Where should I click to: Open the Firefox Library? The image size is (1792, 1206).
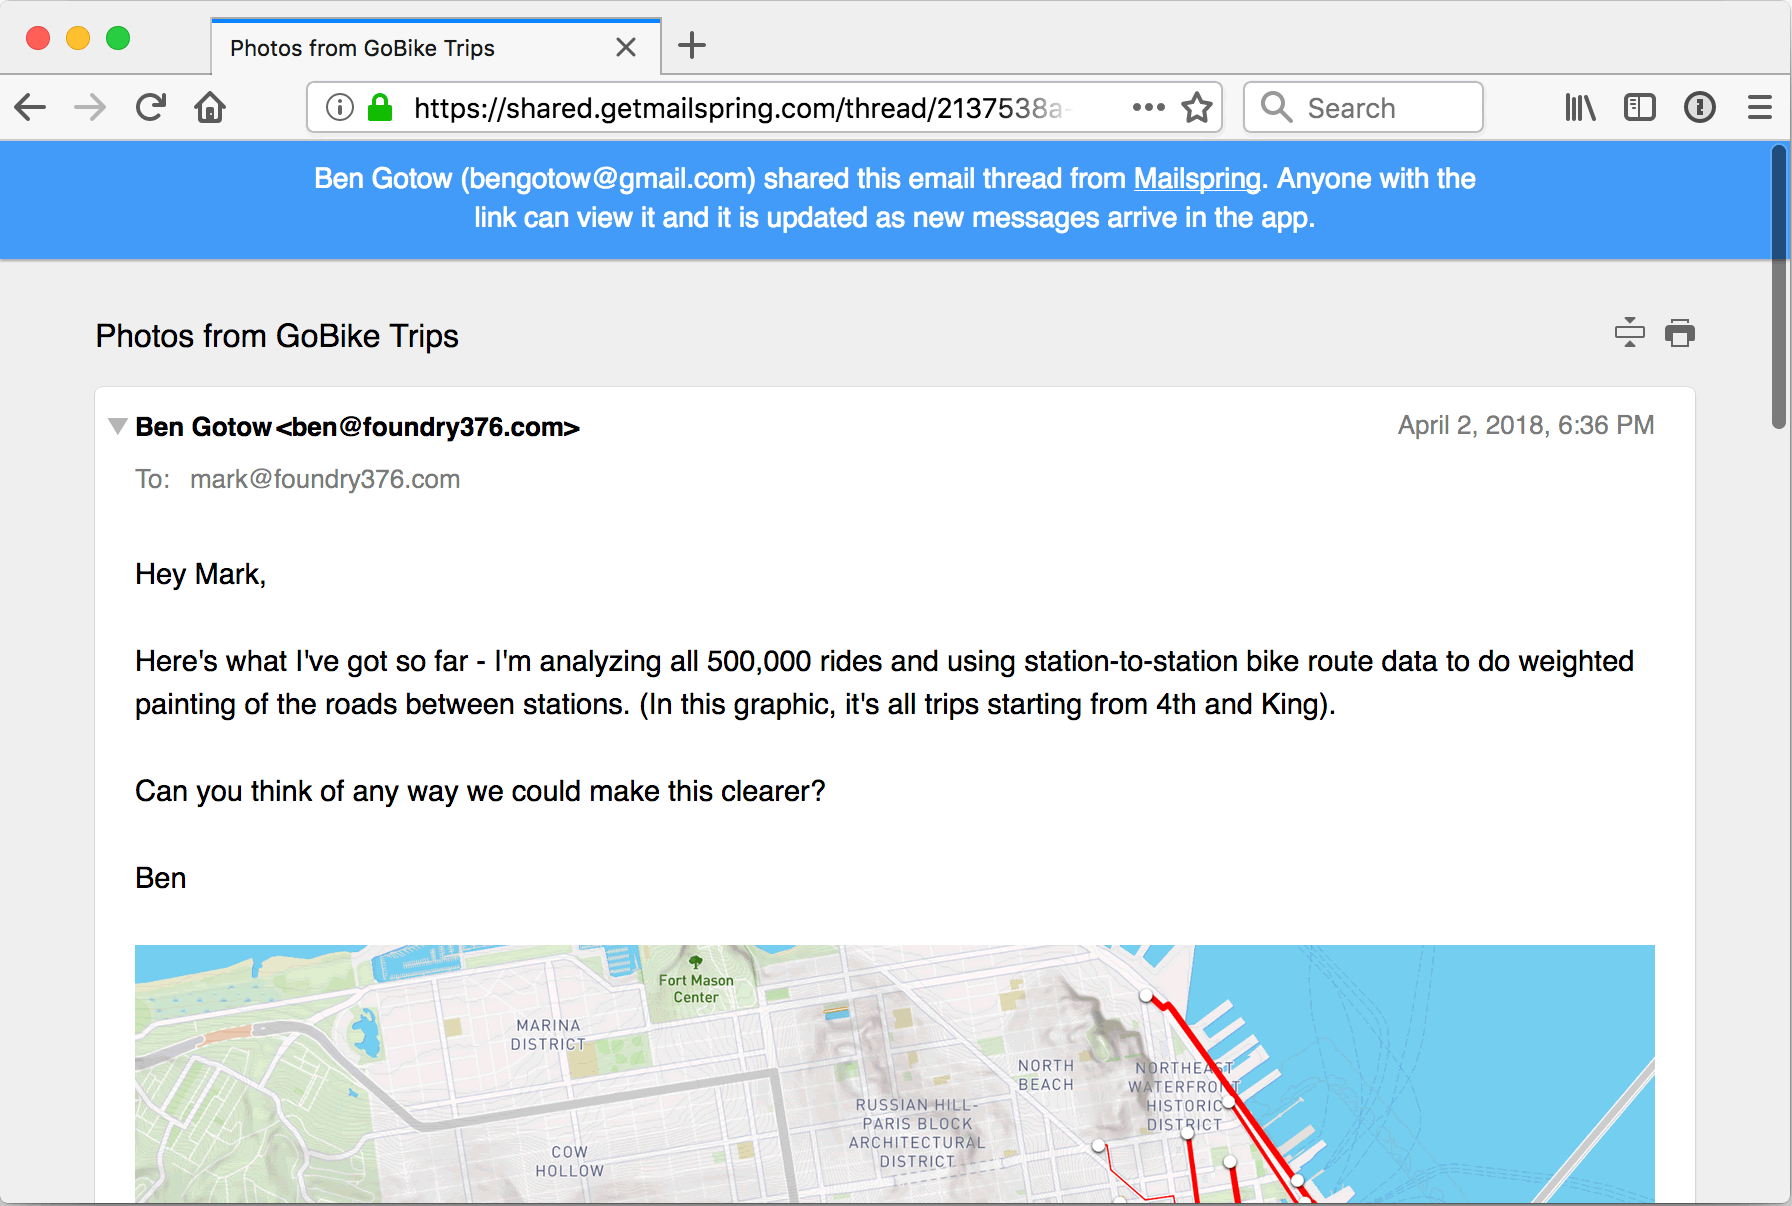1580,107
